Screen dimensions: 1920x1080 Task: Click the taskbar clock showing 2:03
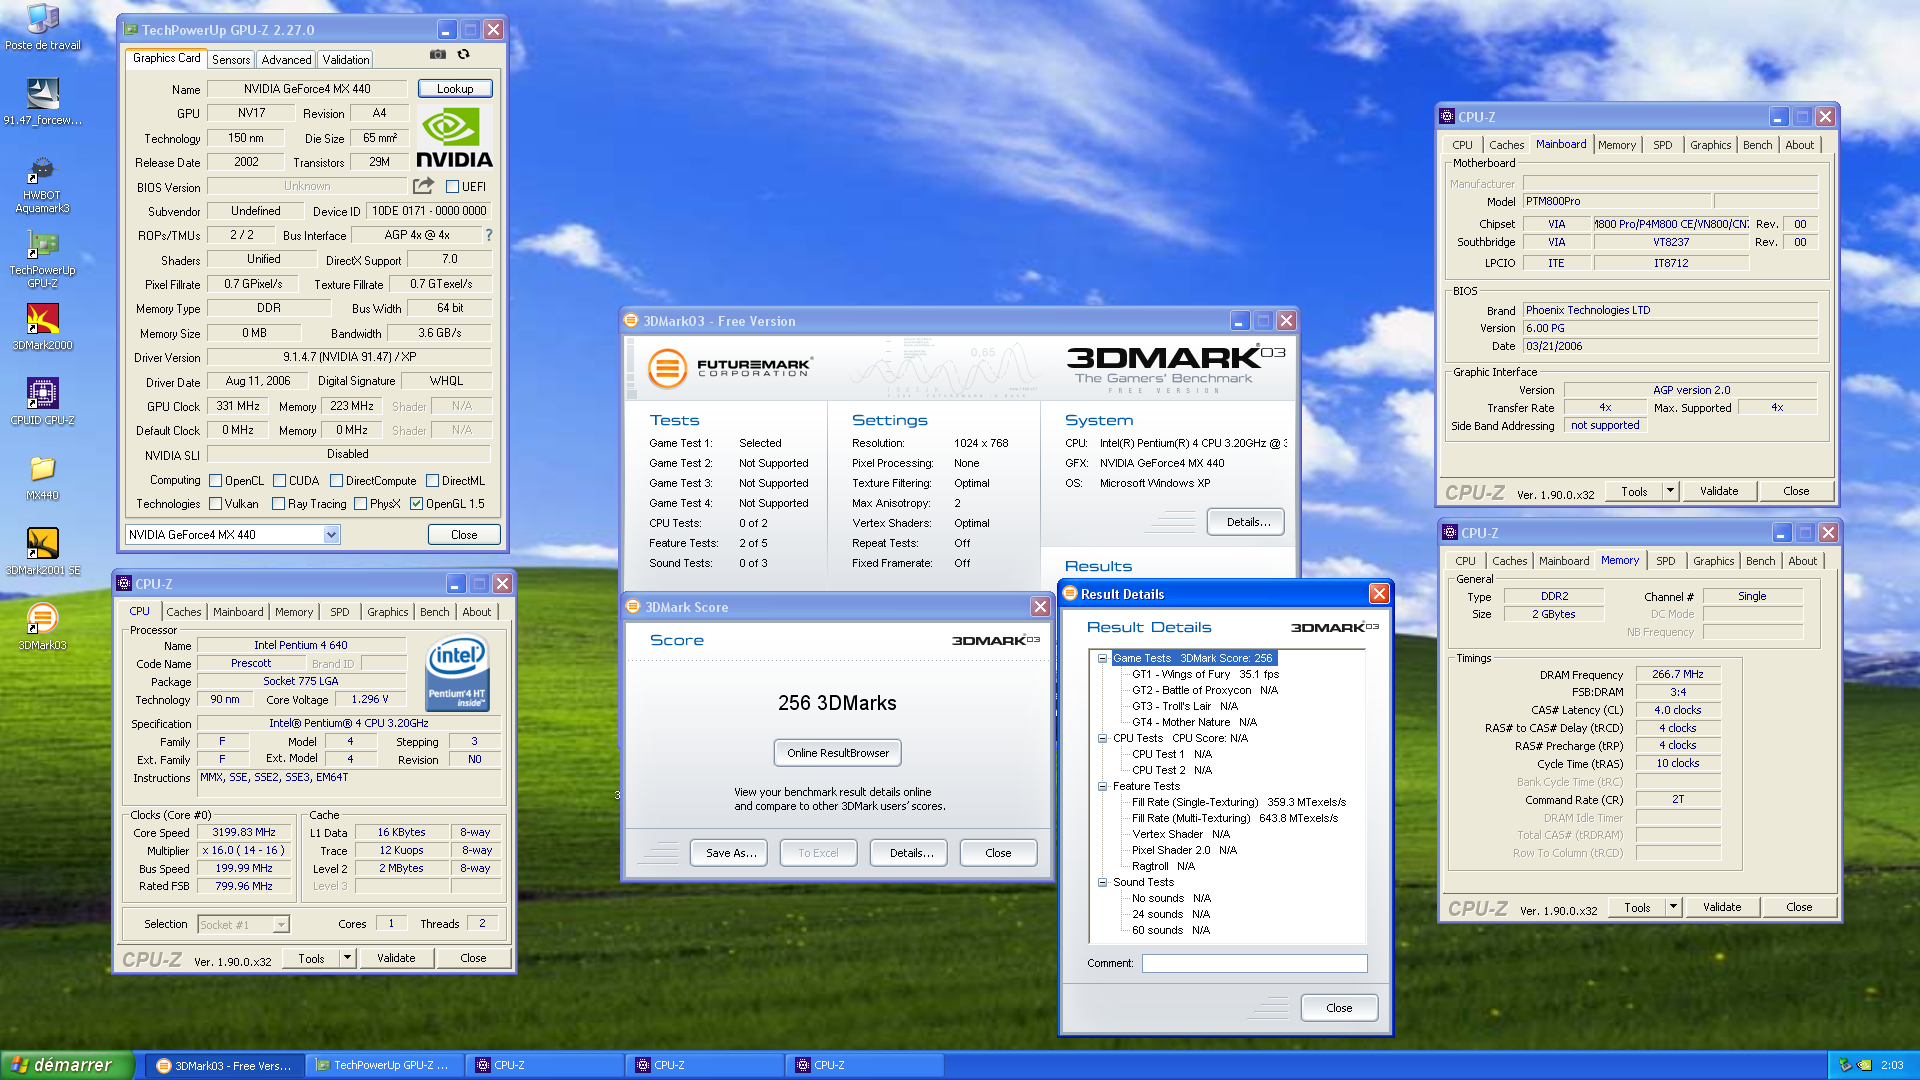point(1892,1065)
